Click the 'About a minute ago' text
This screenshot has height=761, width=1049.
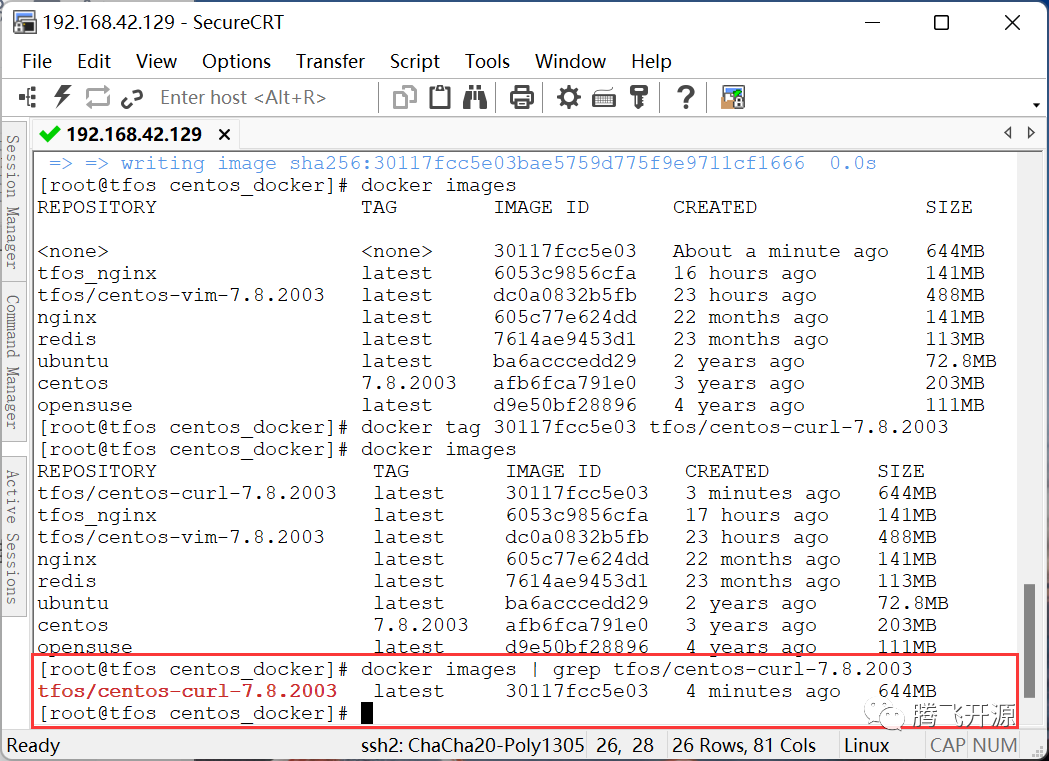(781, 251)
